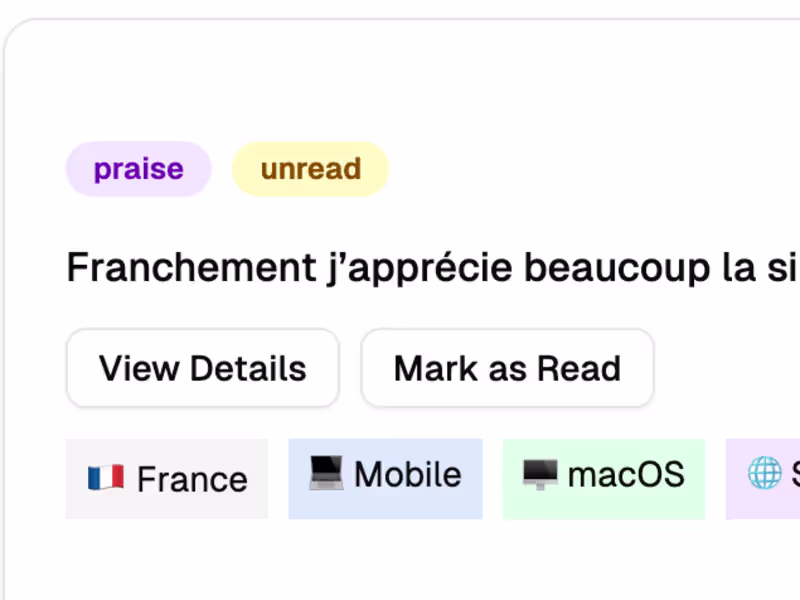This screenshot has width=800, height=600.
Task: Select the yellow unread status badge
Action: (310, 169)
